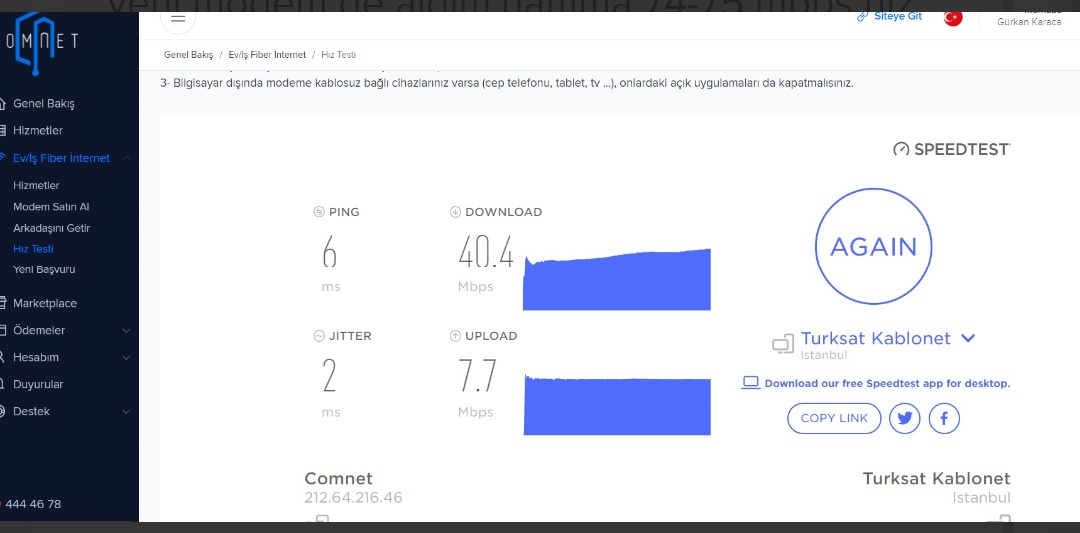The image size is (1080, 533).
Task: Select Yeni Başvuru submenu item
Action: click(44, 269)
